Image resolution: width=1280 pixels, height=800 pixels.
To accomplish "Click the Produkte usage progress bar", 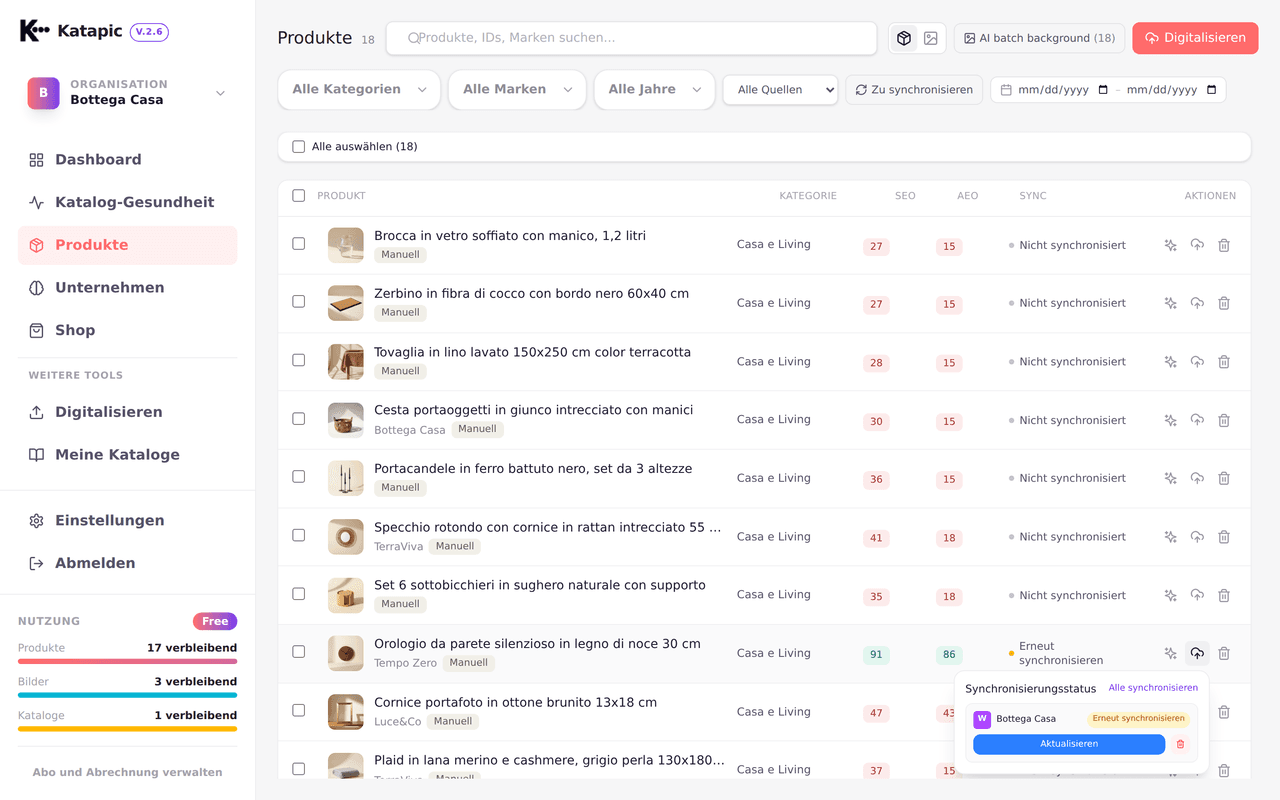I will pos(127,661).
